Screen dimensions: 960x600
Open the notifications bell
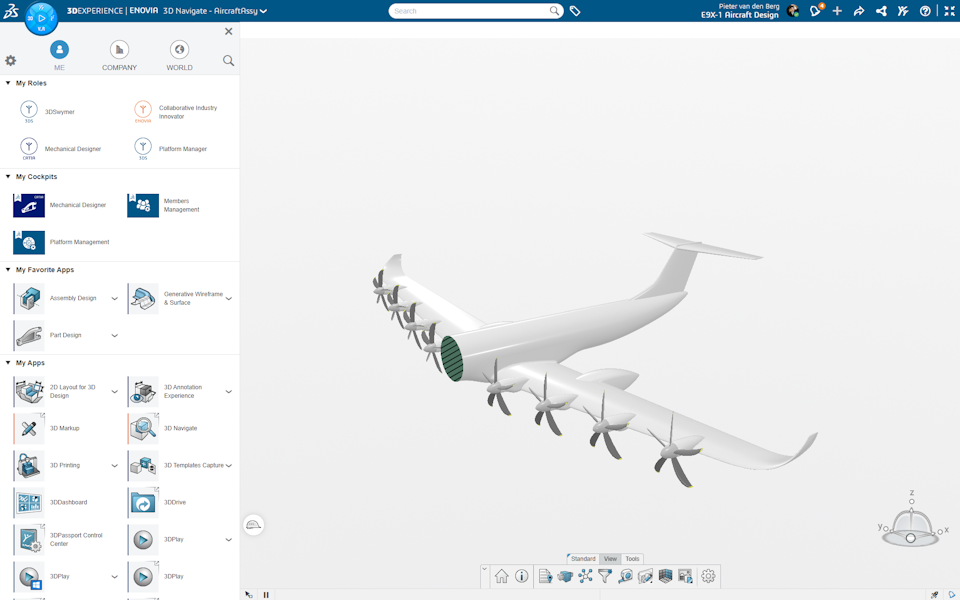point(815,11)
